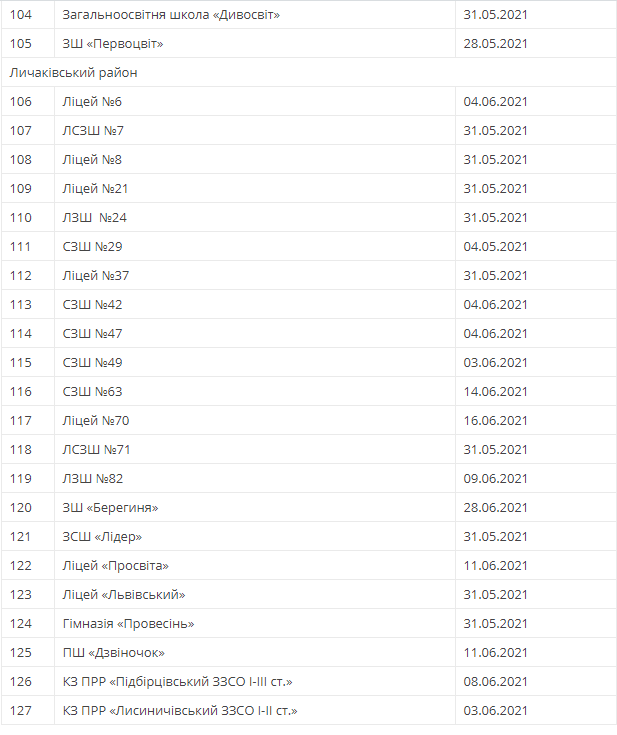Viewport: 617px width, 735px height.
Task: Select row number 109 cell
Action: click(x=21, y=189)
